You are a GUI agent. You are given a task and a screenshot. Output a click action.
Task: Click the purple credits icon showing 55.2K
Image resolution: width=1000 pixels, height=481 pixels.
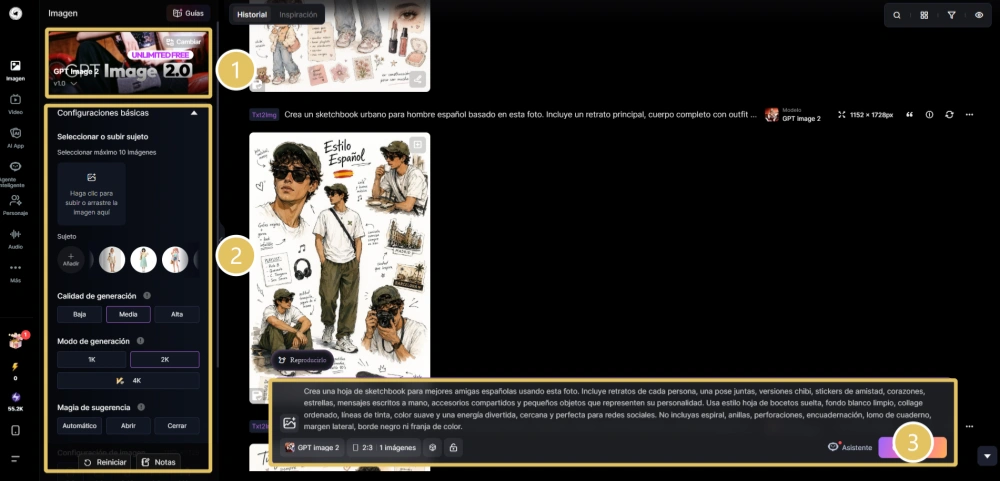[x=15, y=397]
